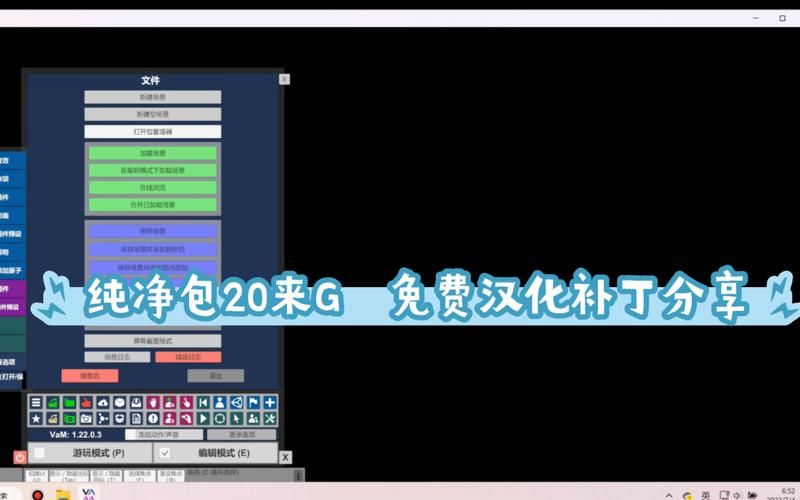
Task: Click the 更多选项 button
Action: [241, 435]
